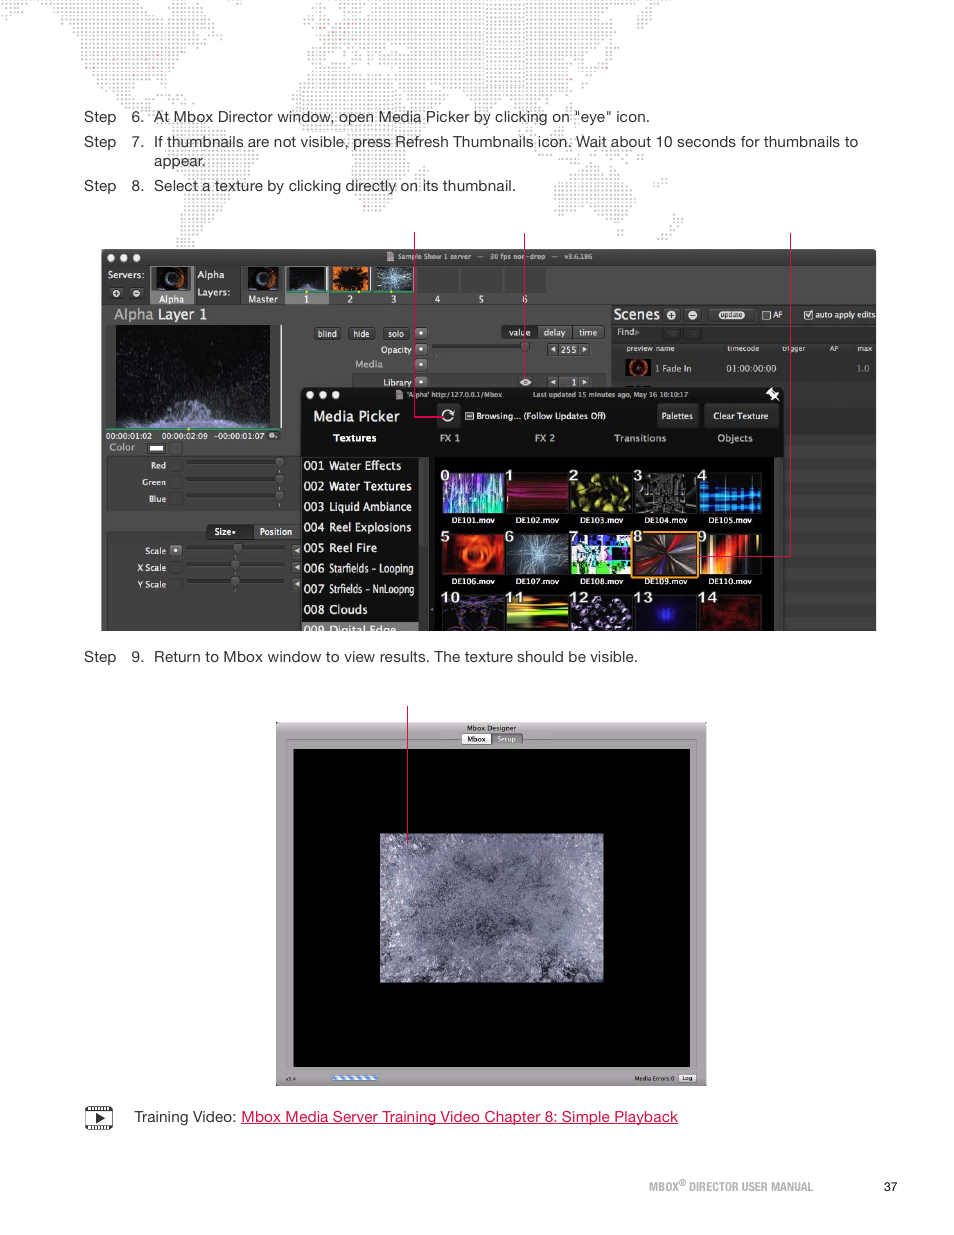Click the arrow right of Y Scale slider

[x=297, y=584]
